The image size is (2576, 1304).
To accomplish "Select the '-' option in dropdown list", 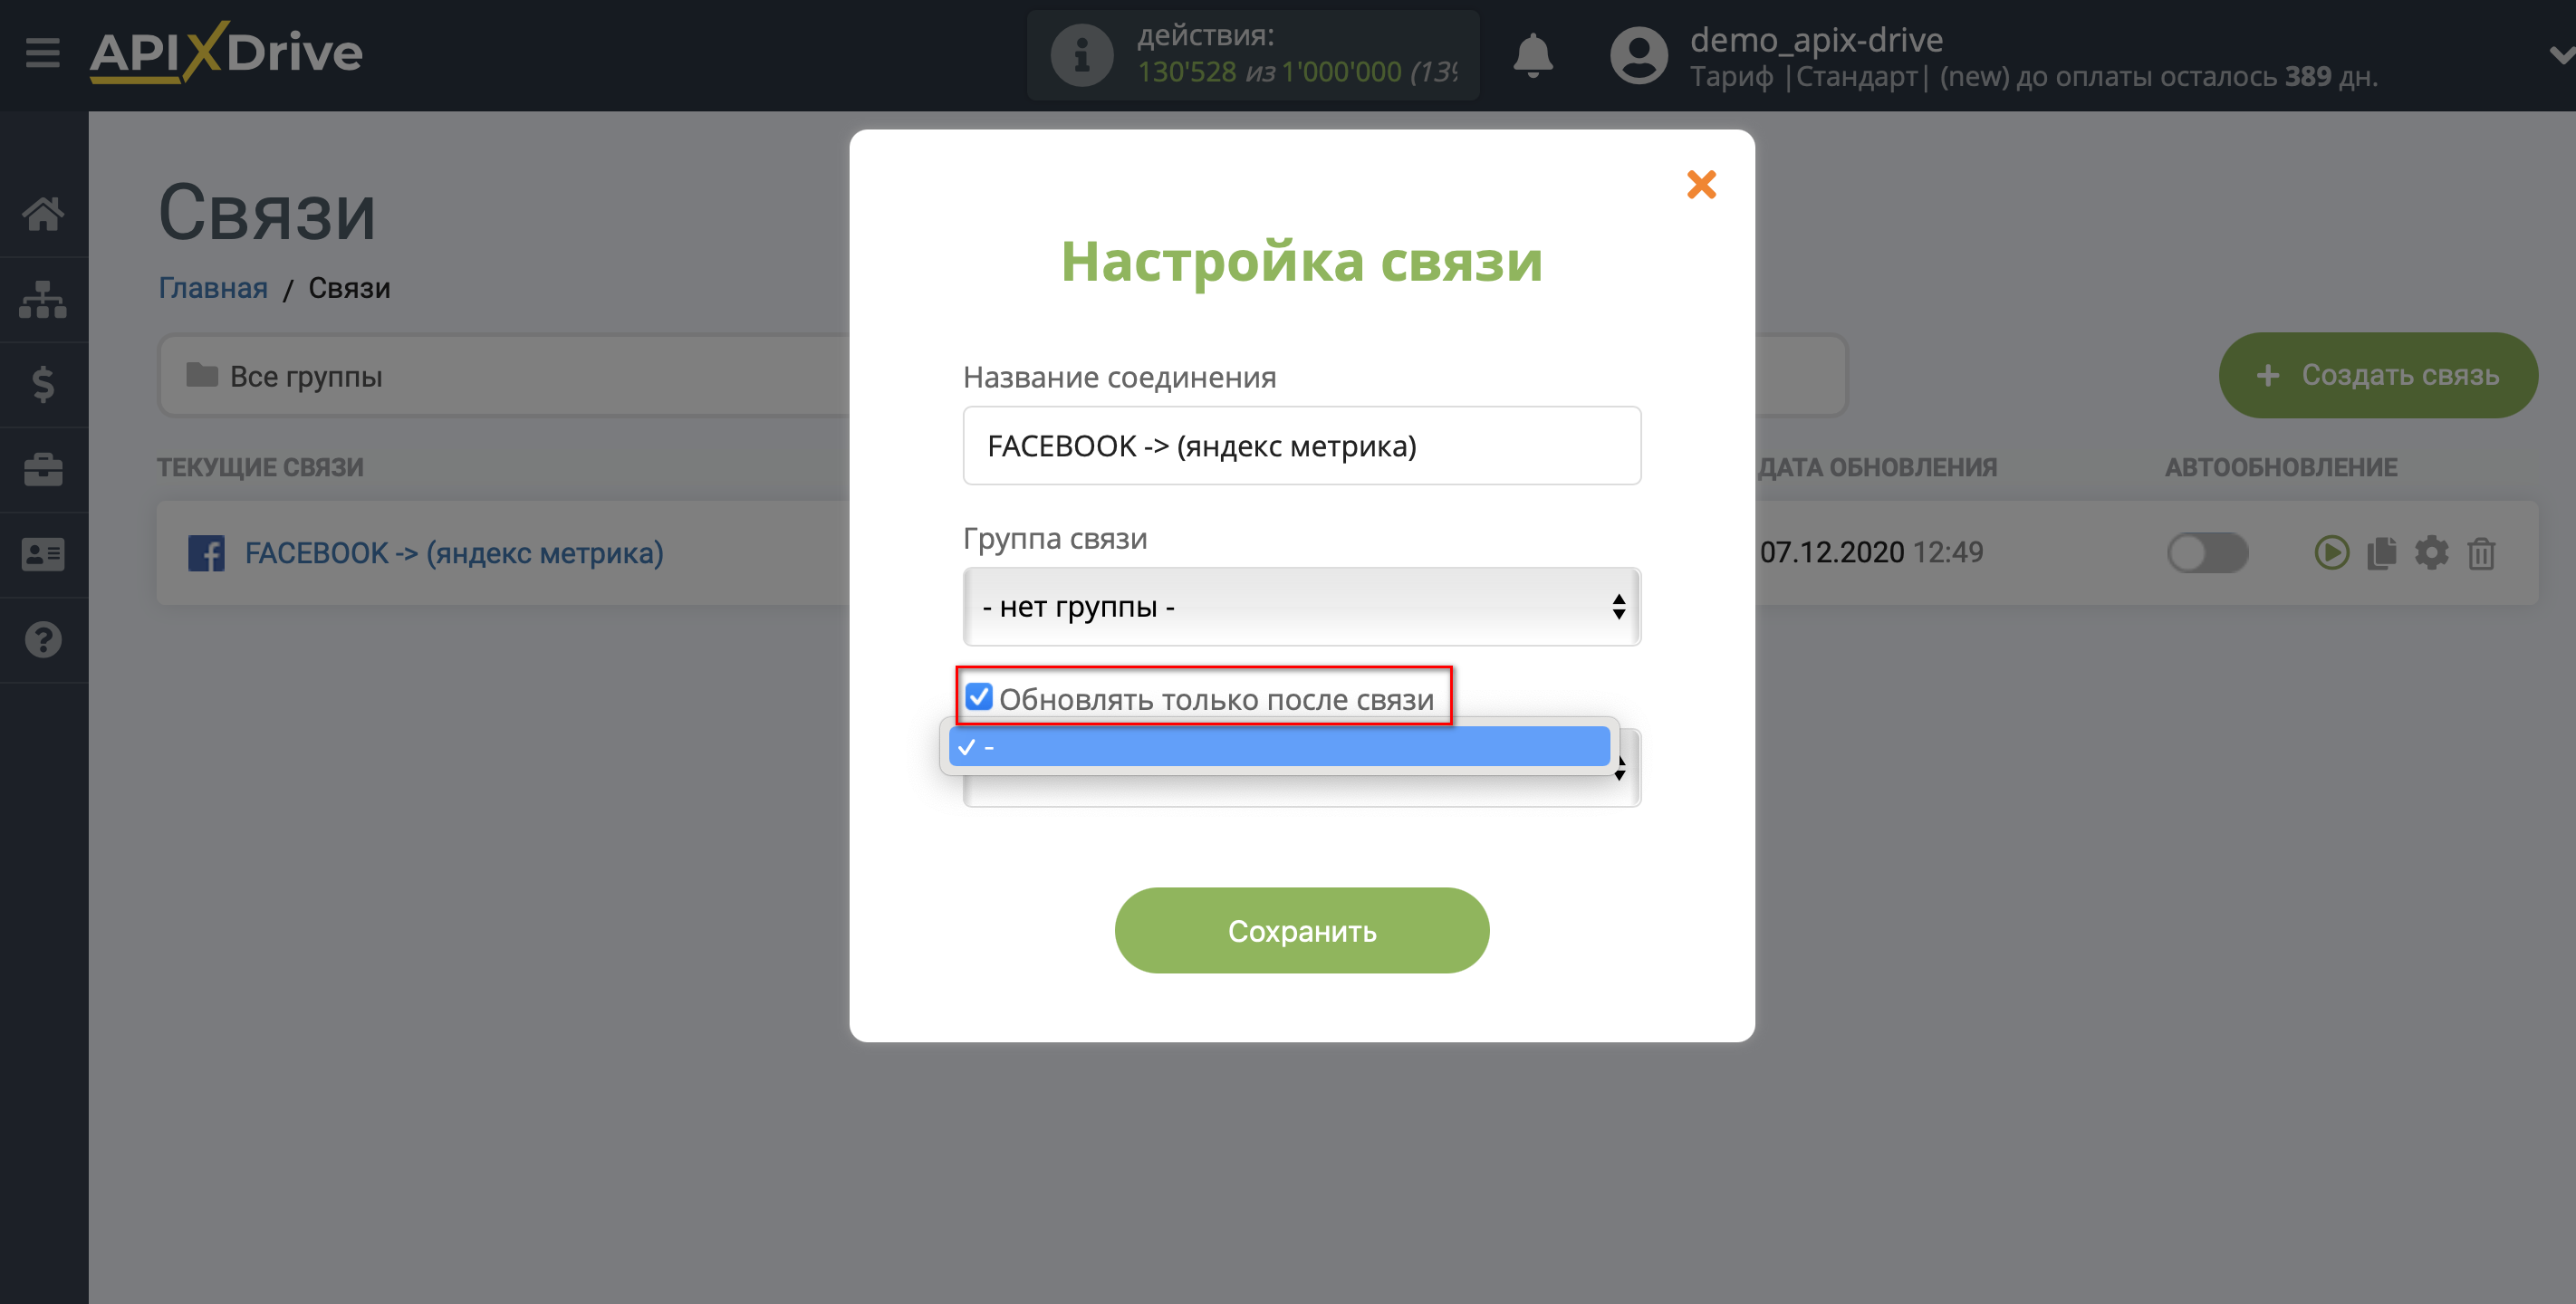I will click(1279, 746).
